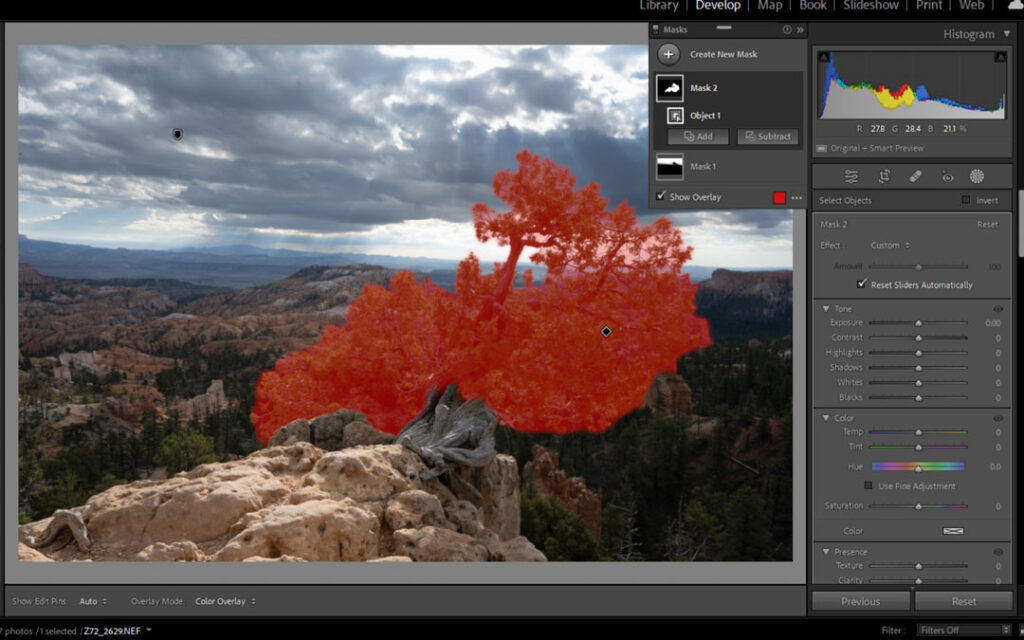Click the Saturation slider handle
This screenshot has width=1024, height=640.
(x=918, y=506)
